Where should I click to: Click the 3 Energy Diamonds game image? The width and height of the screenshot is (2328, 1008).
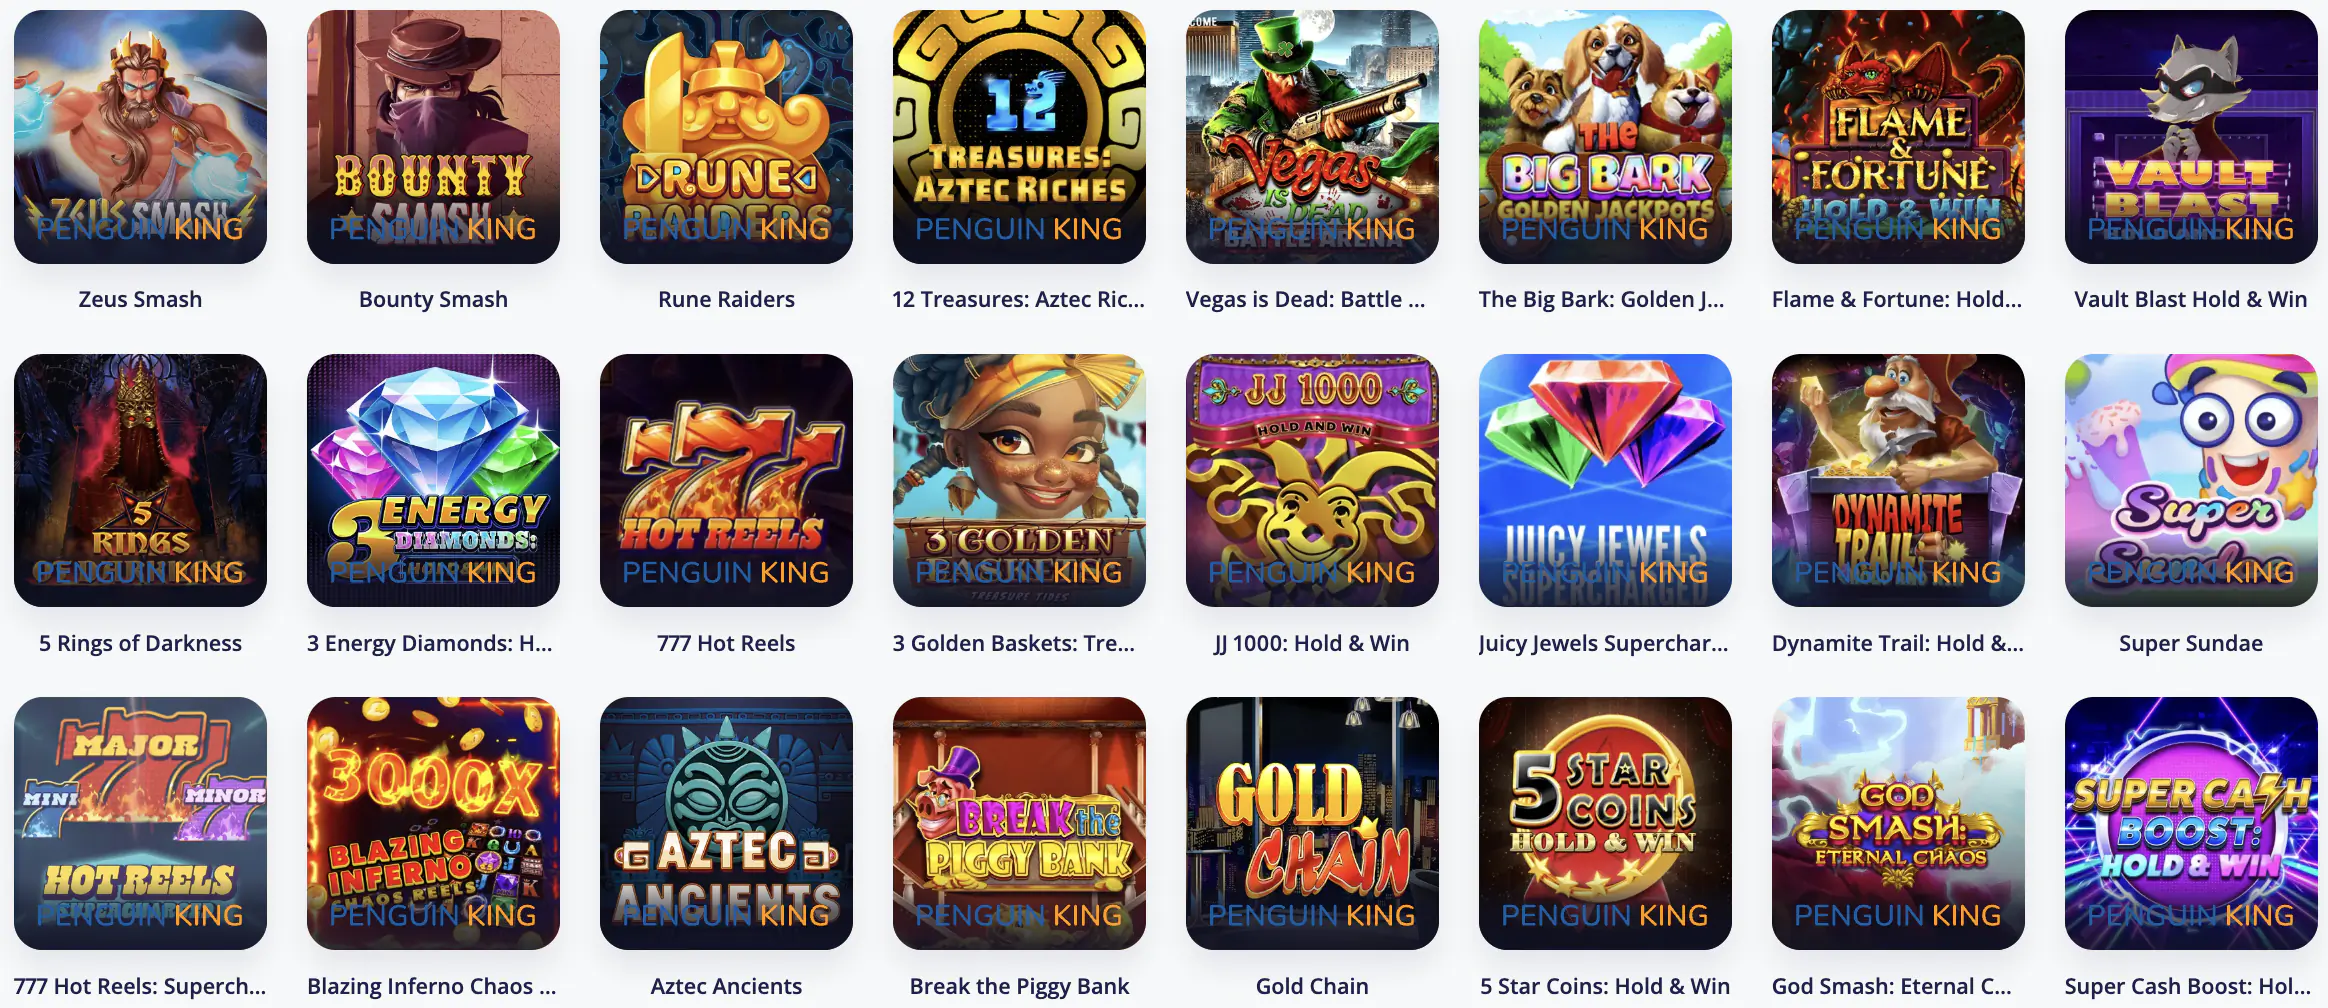tap(433, 480)
